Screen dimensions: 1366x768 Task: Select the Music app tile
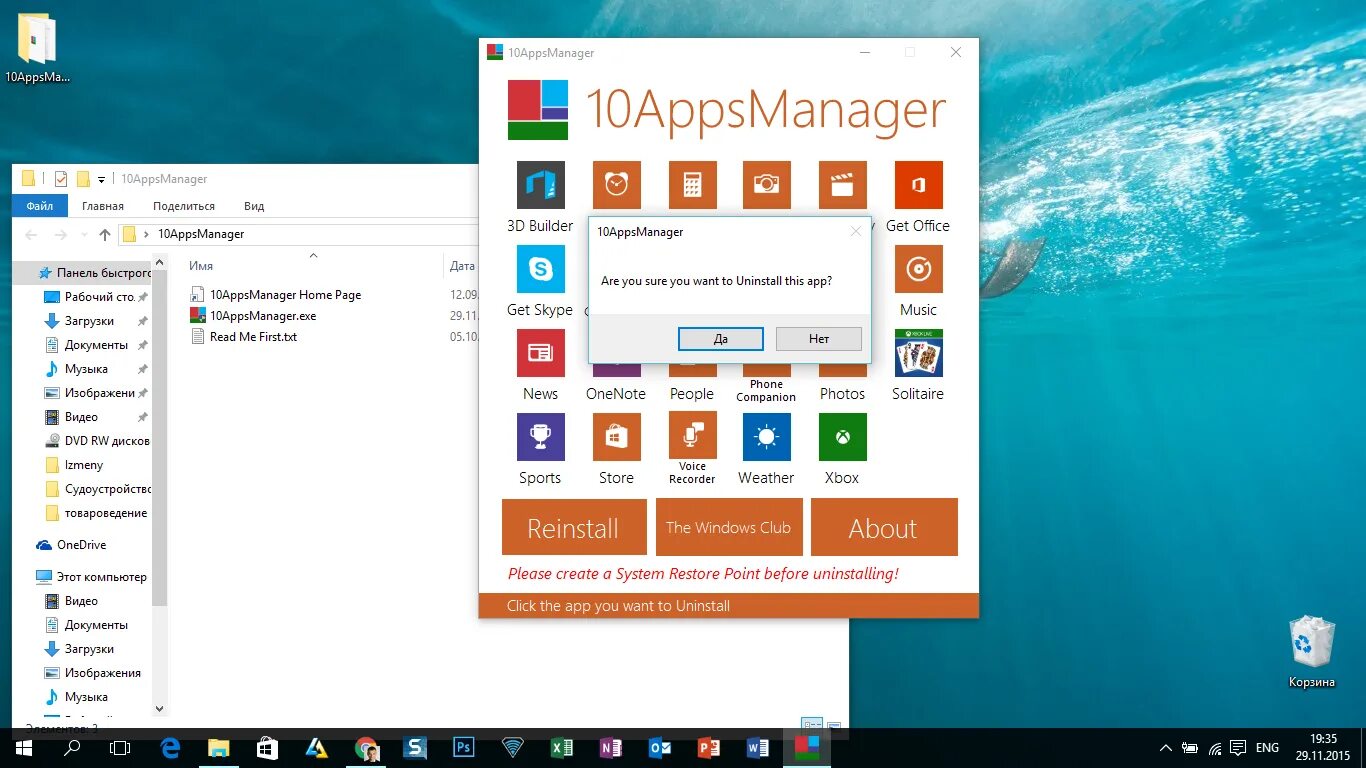click(x=919, y=269)
